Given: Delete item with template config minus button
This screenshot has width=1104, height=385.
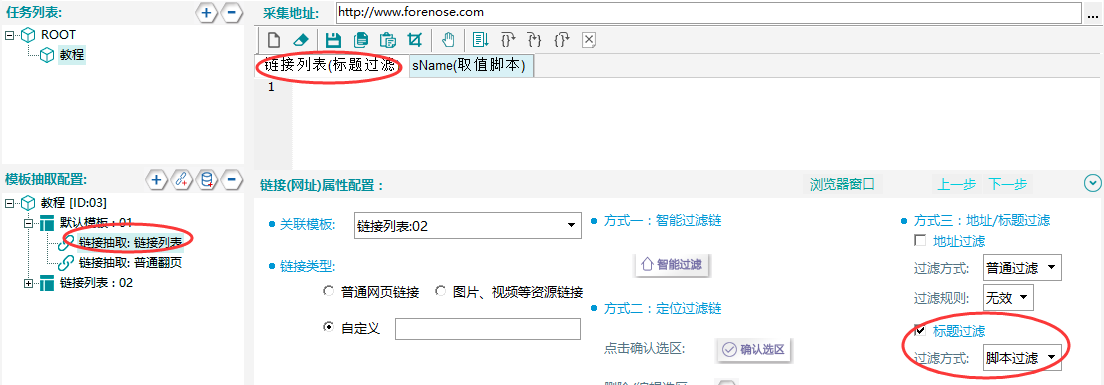Looking at the screenshot, I should point(232,179).
